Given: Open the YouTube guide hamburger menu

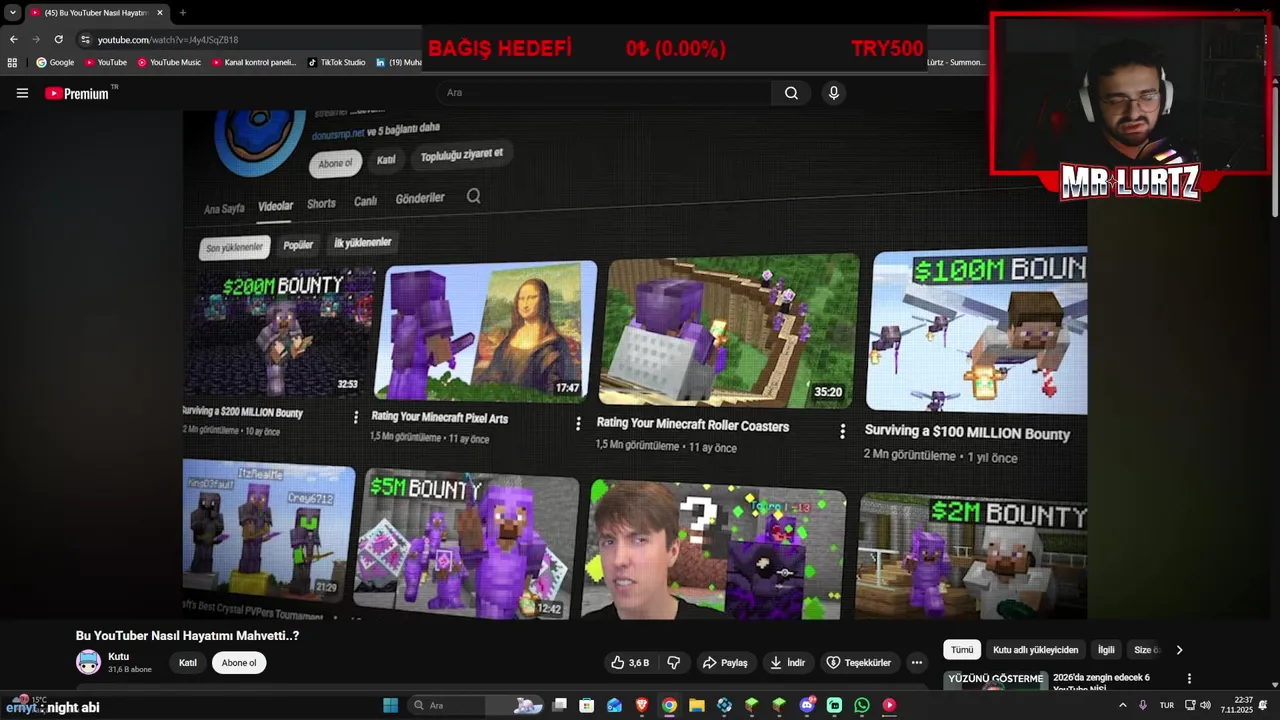Looking at the screenshot, I should click(22, 93).
